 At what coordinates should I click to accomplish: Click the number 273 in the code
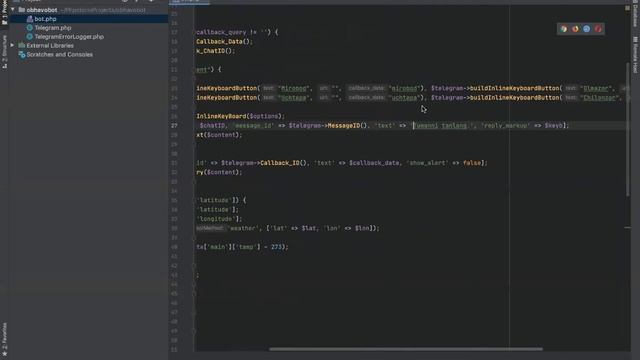click(x=276, y=247)
